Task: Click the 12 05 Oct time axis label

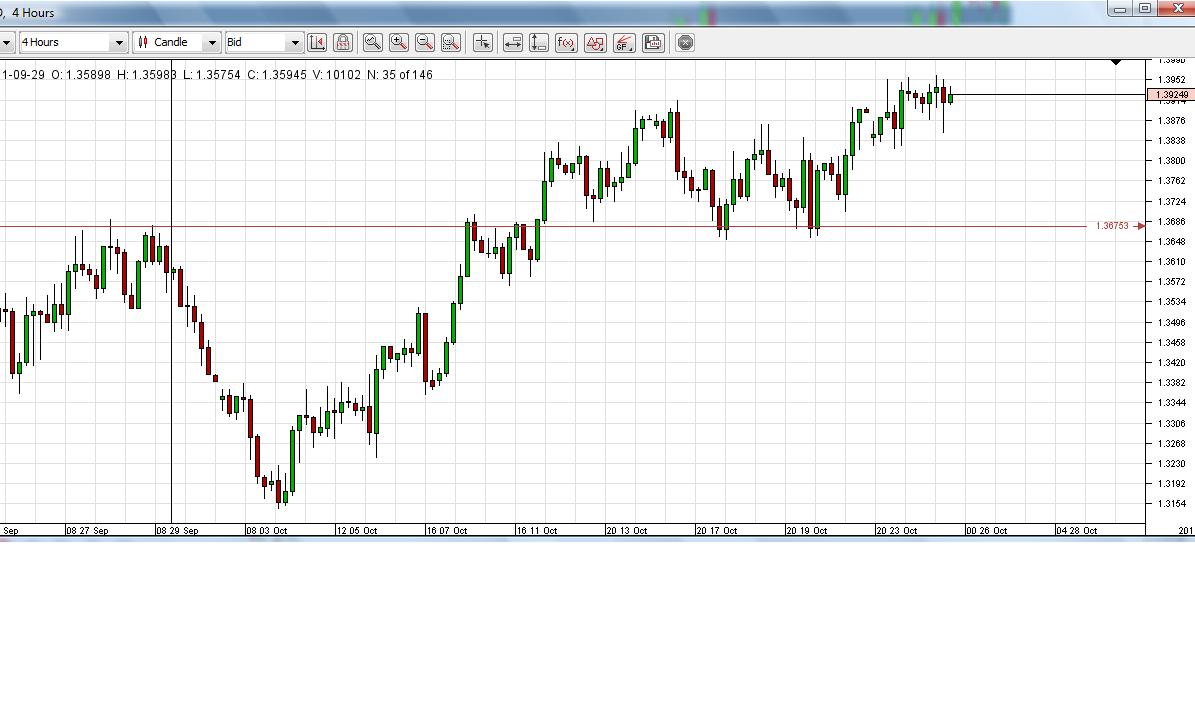Action: [357, 530]
